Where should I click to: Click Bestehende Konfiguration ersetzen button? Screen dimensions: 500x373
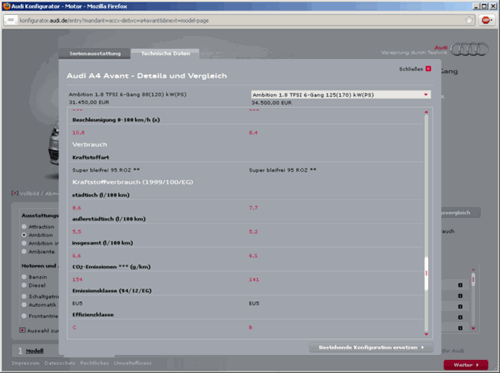click(x=371, y=347)
